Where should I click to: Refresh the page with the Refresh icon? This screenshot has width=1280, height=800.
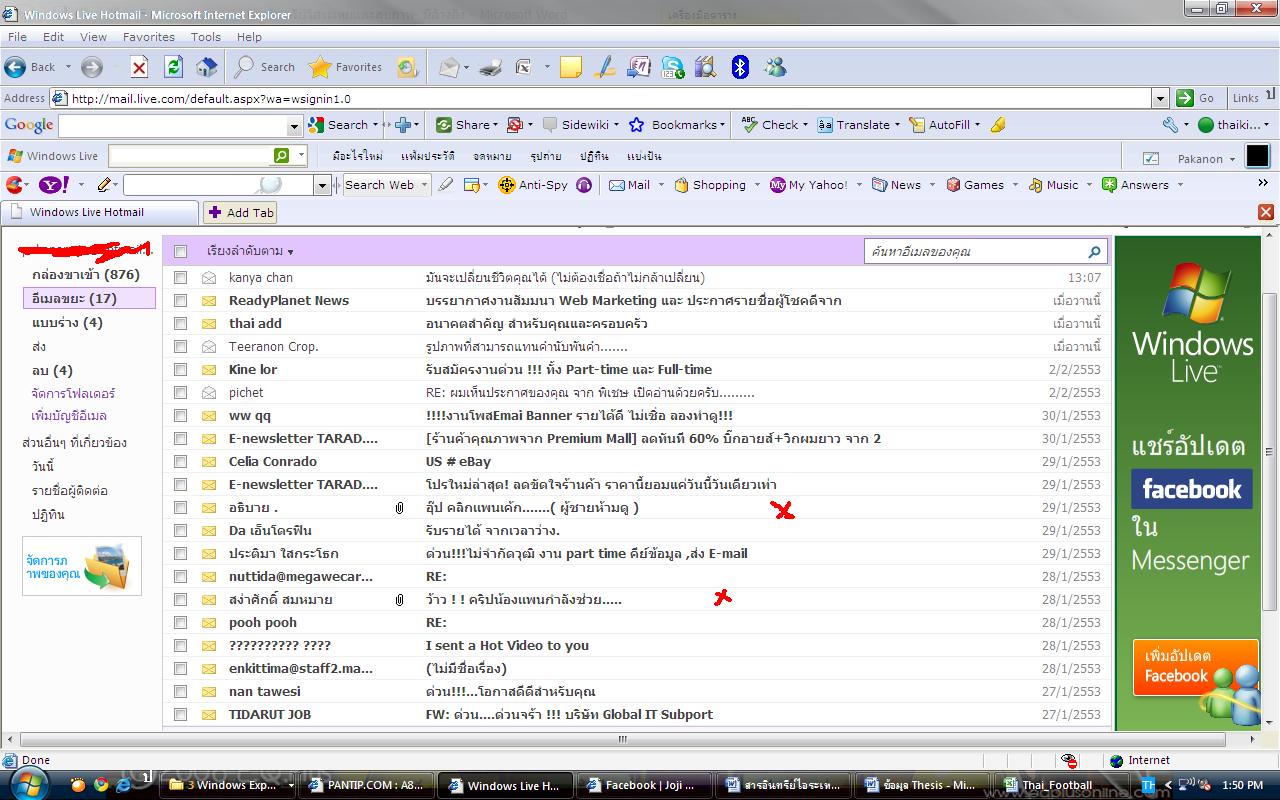173,67
